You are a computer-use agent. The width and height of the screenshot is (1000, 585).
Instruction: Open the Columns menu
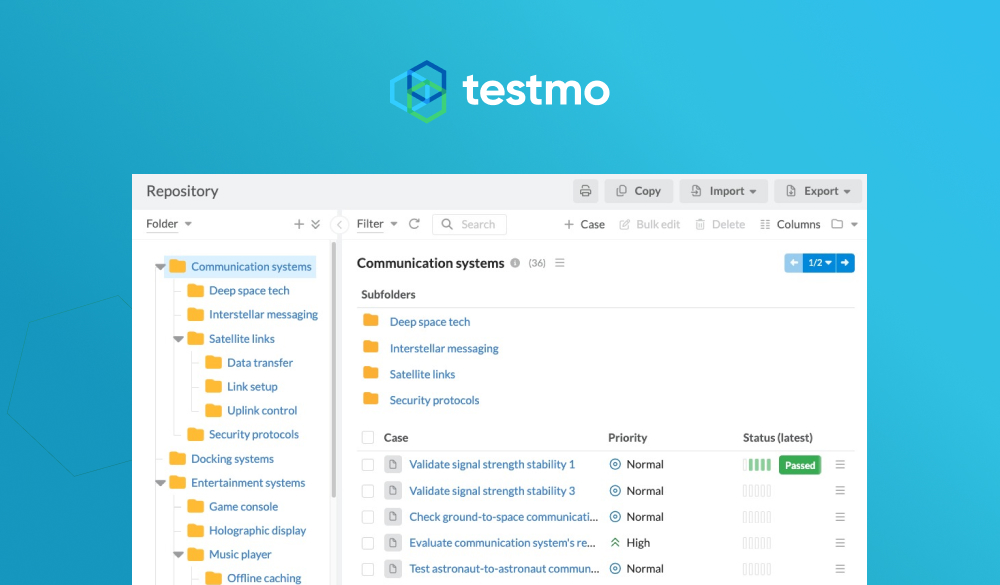pyautogui.click(x=791, y=224)
